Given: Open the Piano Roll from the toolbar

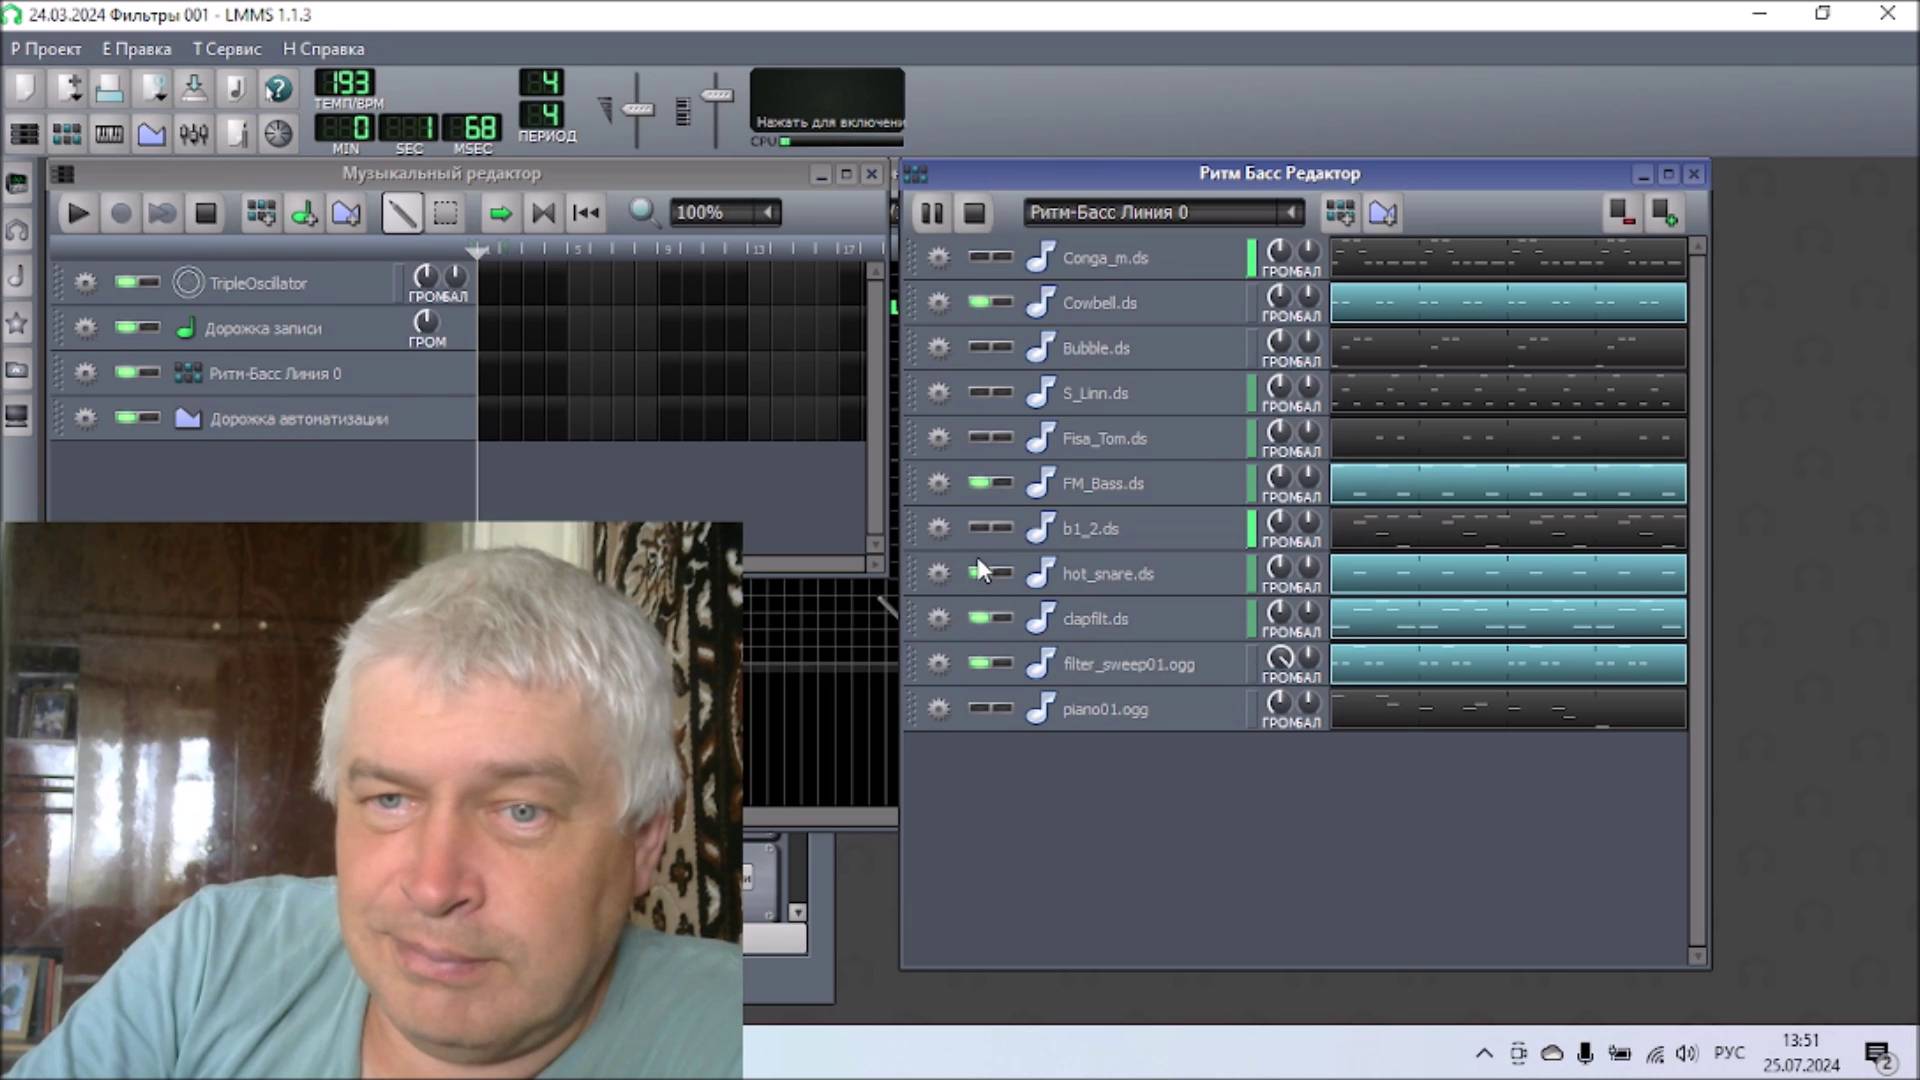Looking at the screenshot, I should click(109, 133).
